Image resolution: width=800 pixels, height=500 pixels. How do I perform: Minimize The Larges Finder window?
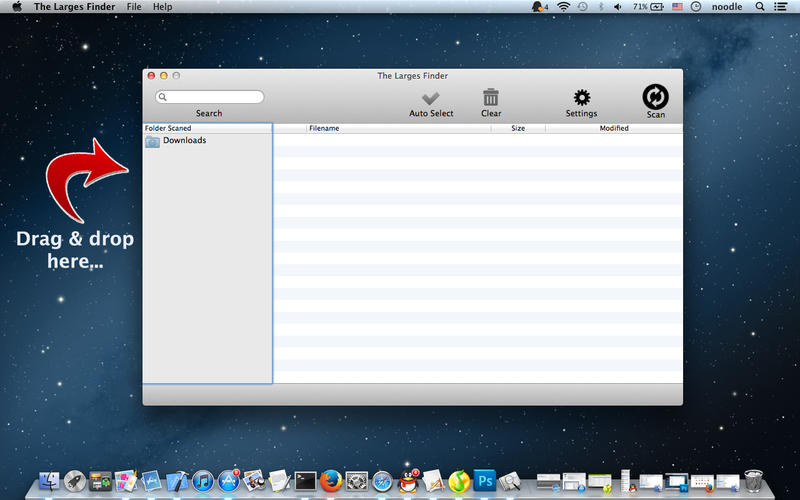[164, 76]
